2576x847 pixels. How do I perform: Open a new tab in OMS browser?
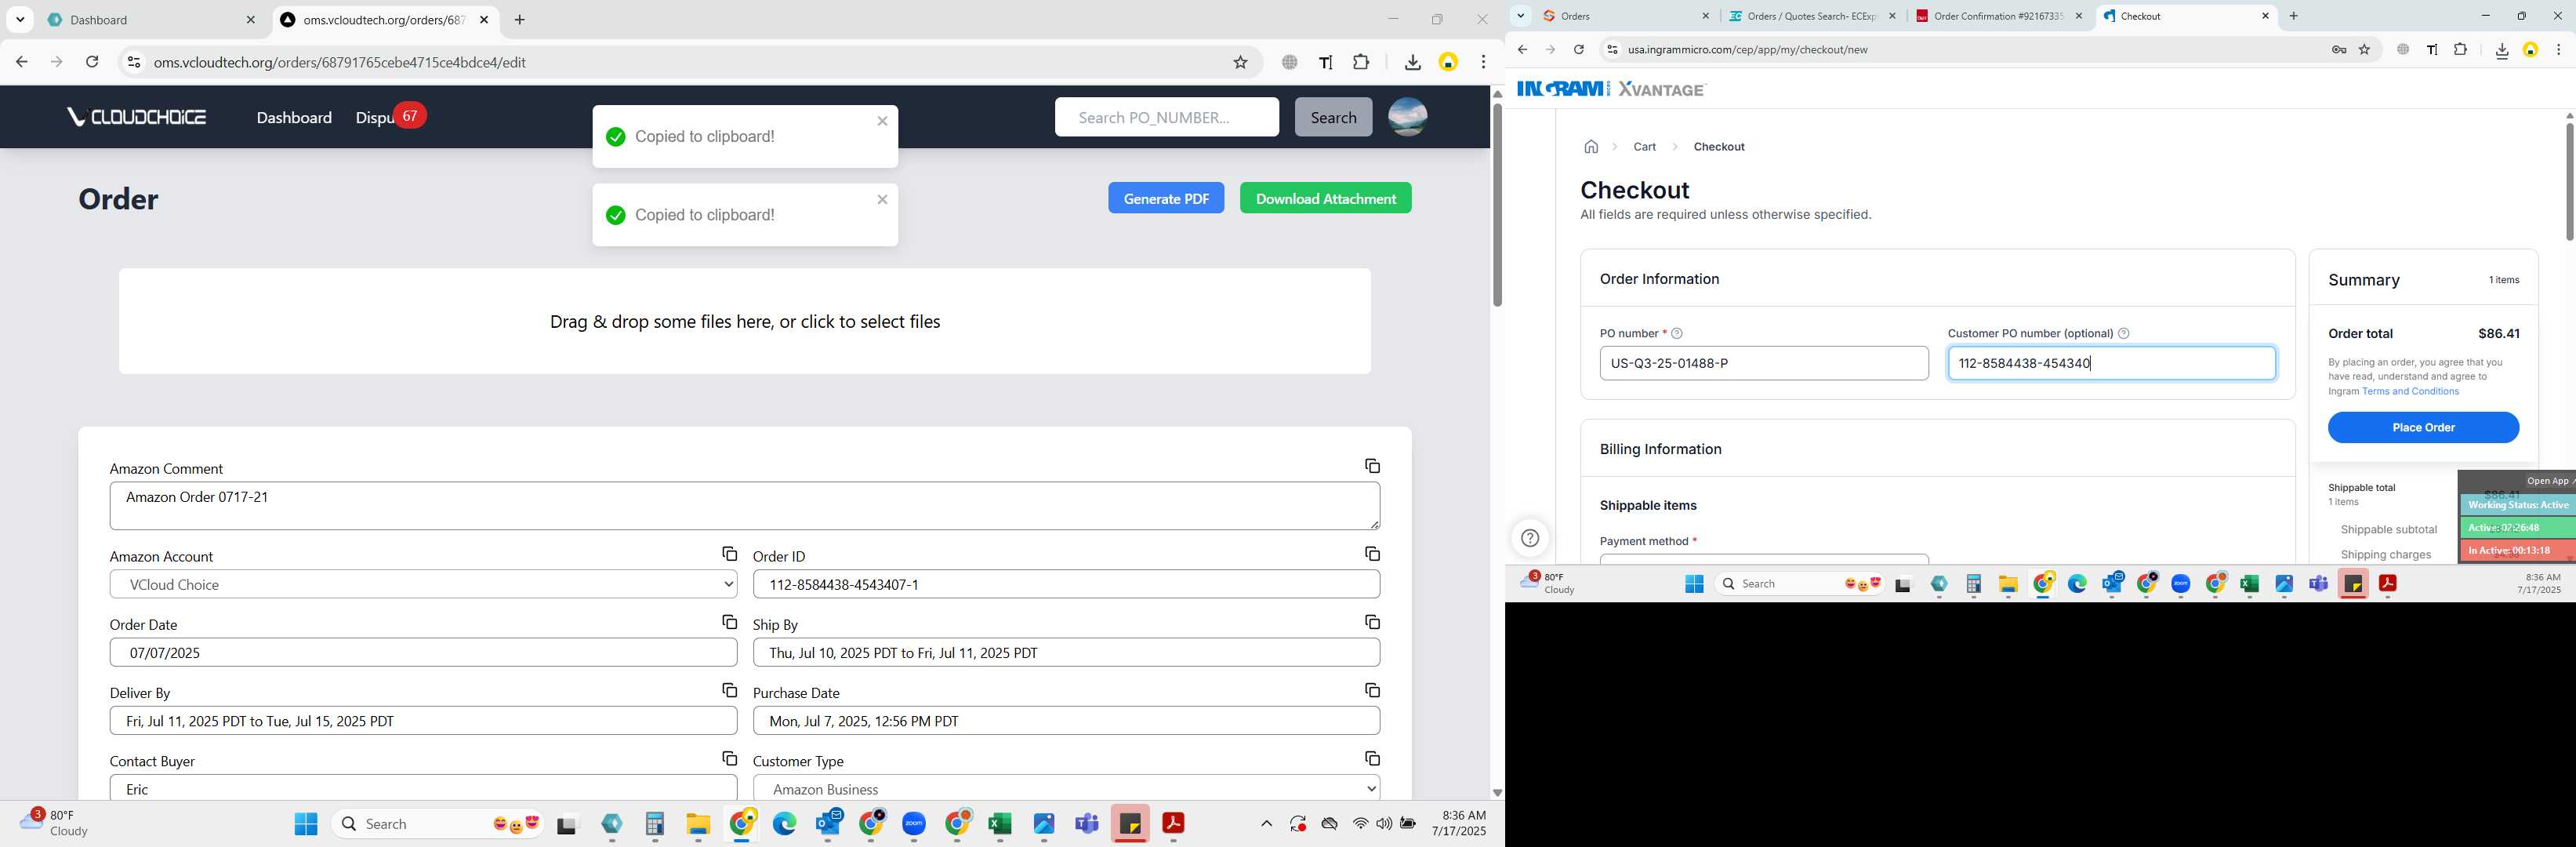coord(519,20)
